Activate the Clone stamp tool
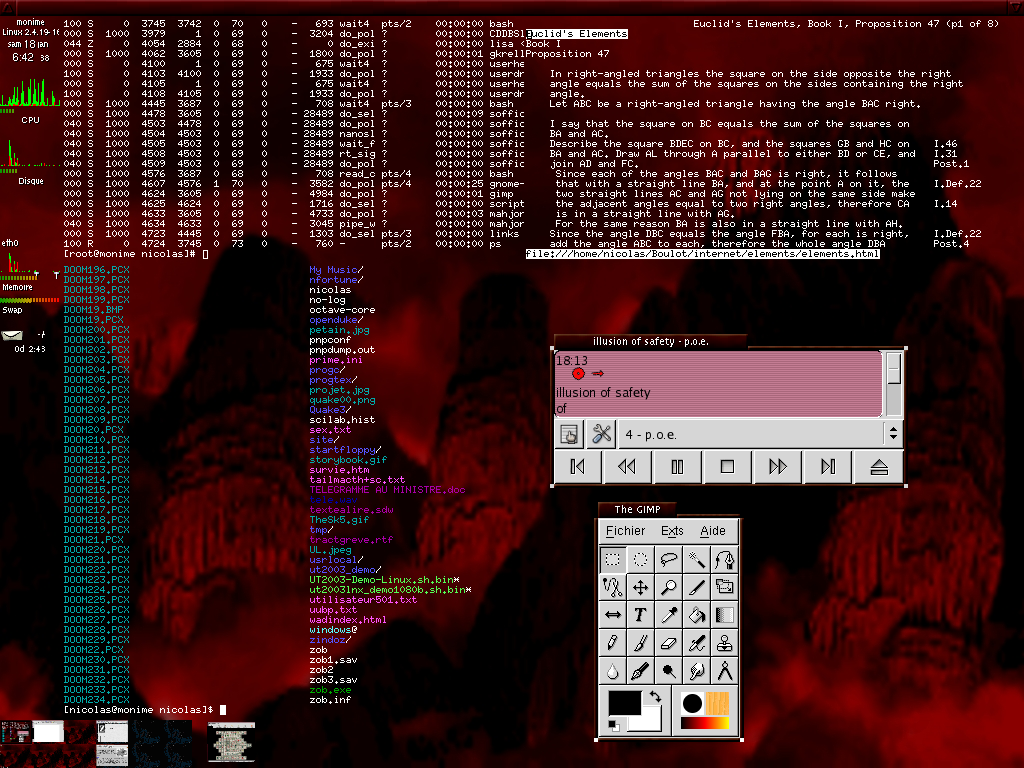Viewport: 1024px width, 768px height. tap(725, 643)
